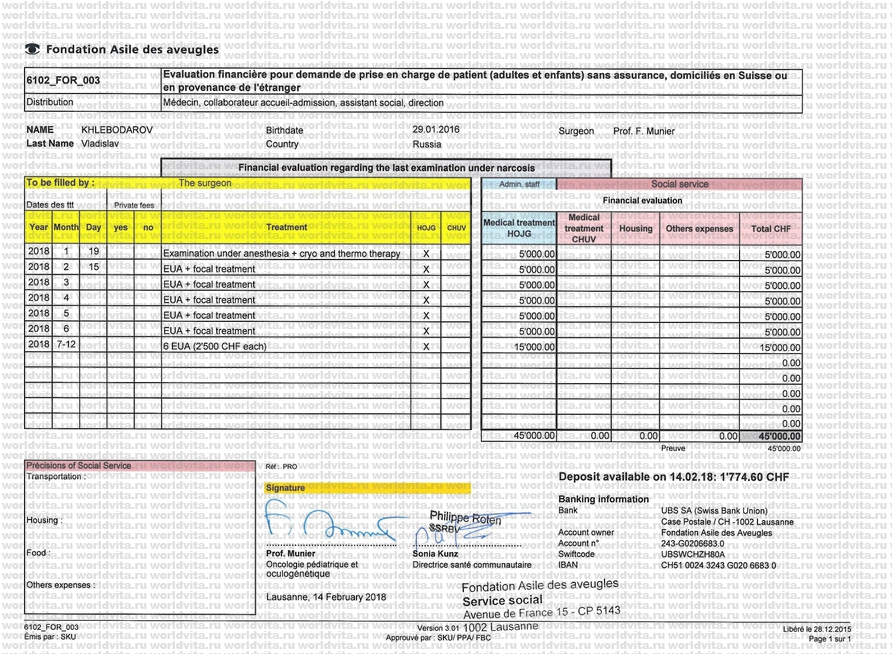892x654 pixels.
Task: Click the country value "Russia"
Action: coord(427,144)
